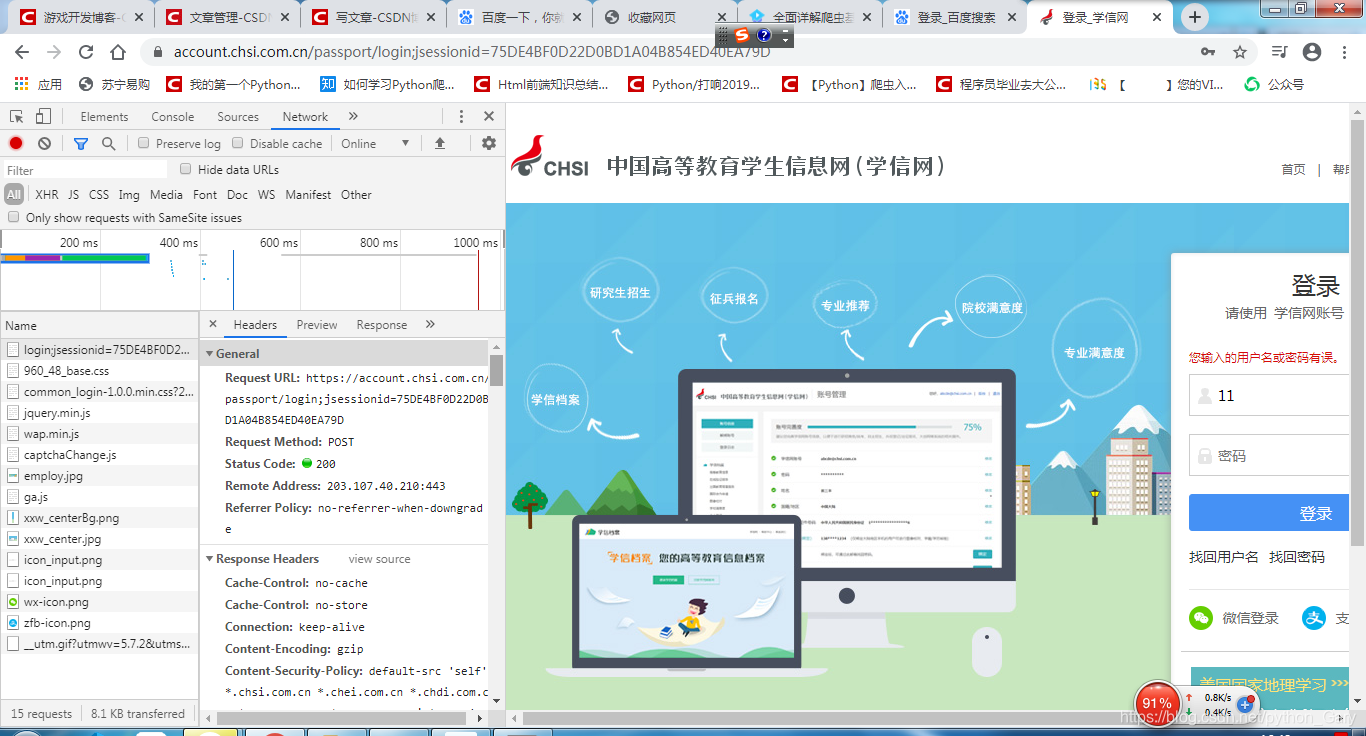Viewport: 1366px width, 736px height.
Task: Switch to Sources tab
Action: [x=238, y=117]
